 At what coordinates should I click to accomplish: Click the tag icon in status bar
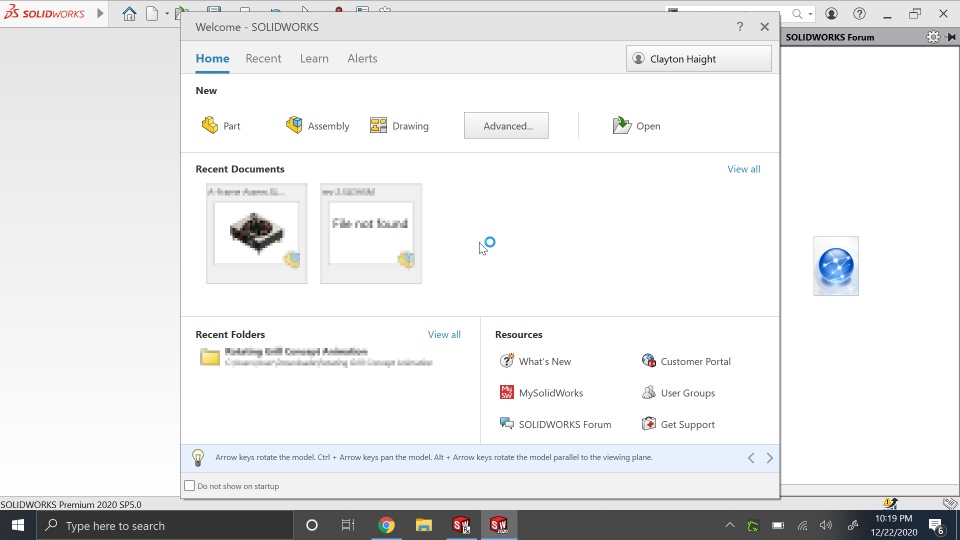point(950,503)
